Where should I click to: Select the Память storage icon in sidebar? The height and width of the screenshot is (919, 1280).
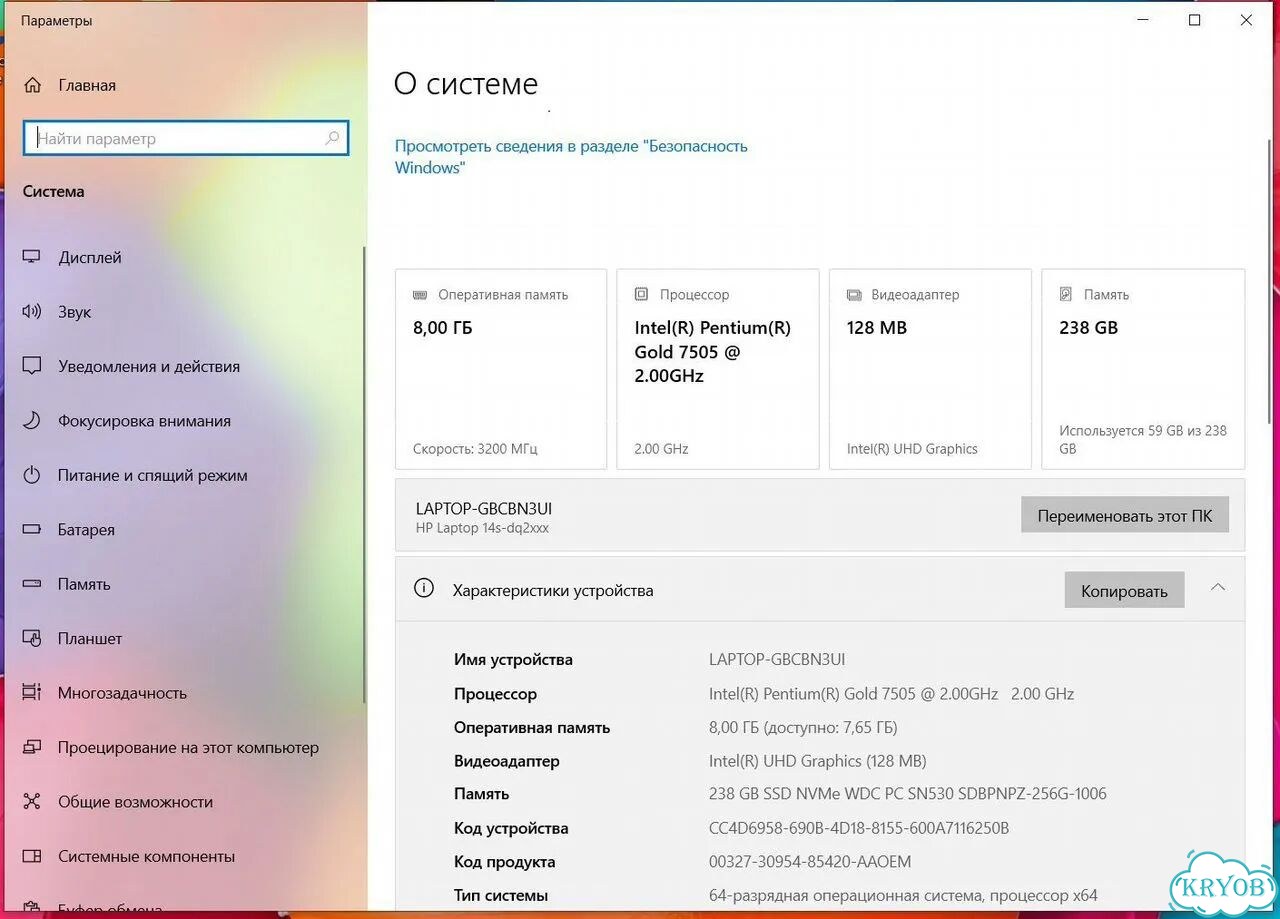tap(32, 584)
